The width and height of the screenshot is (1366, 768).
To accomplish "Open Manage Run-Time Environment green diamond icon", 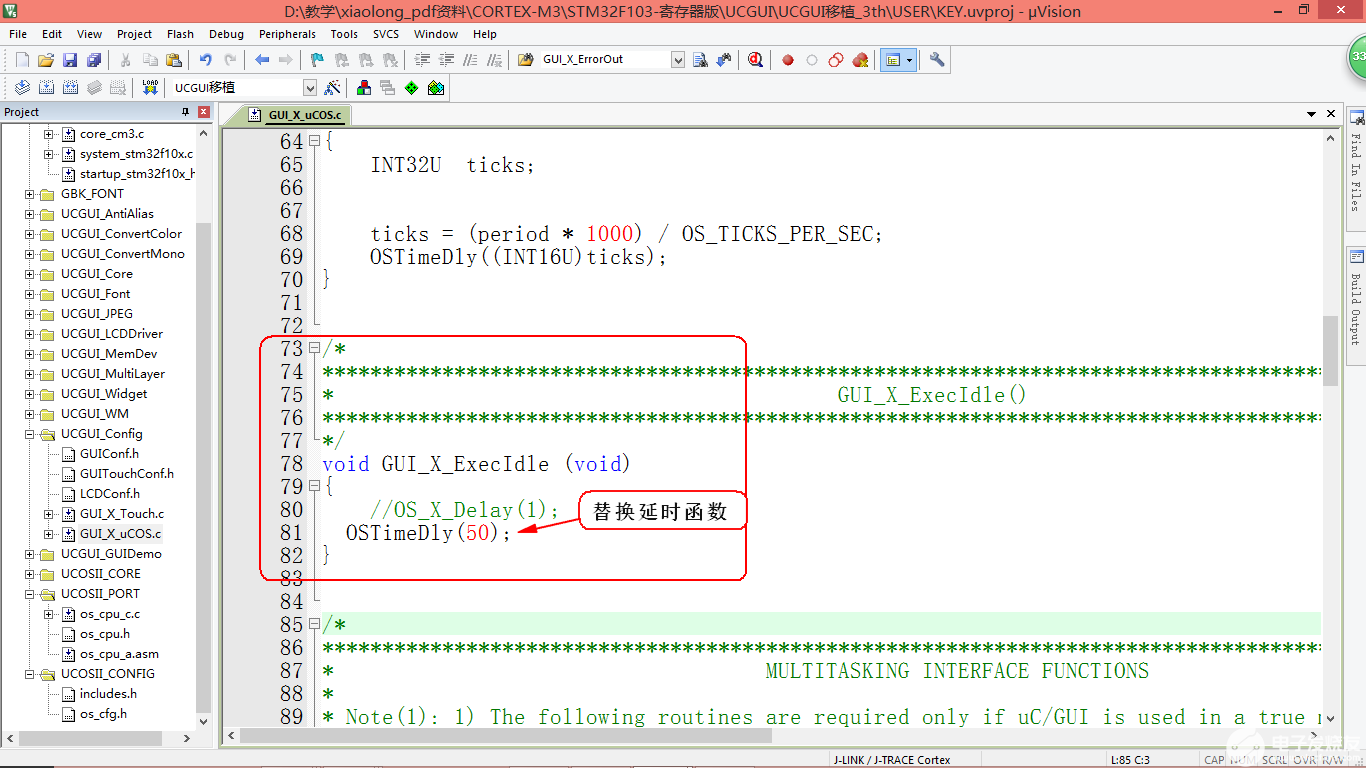I will click(x=412, y=88).
